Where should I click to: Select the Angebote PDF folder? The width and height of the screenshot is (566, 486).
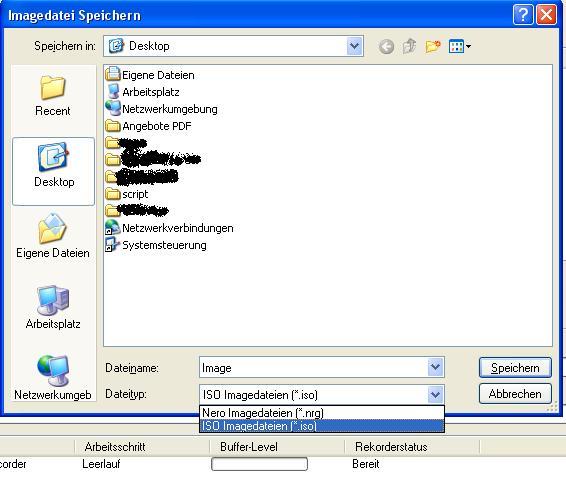tap(148, 126)
